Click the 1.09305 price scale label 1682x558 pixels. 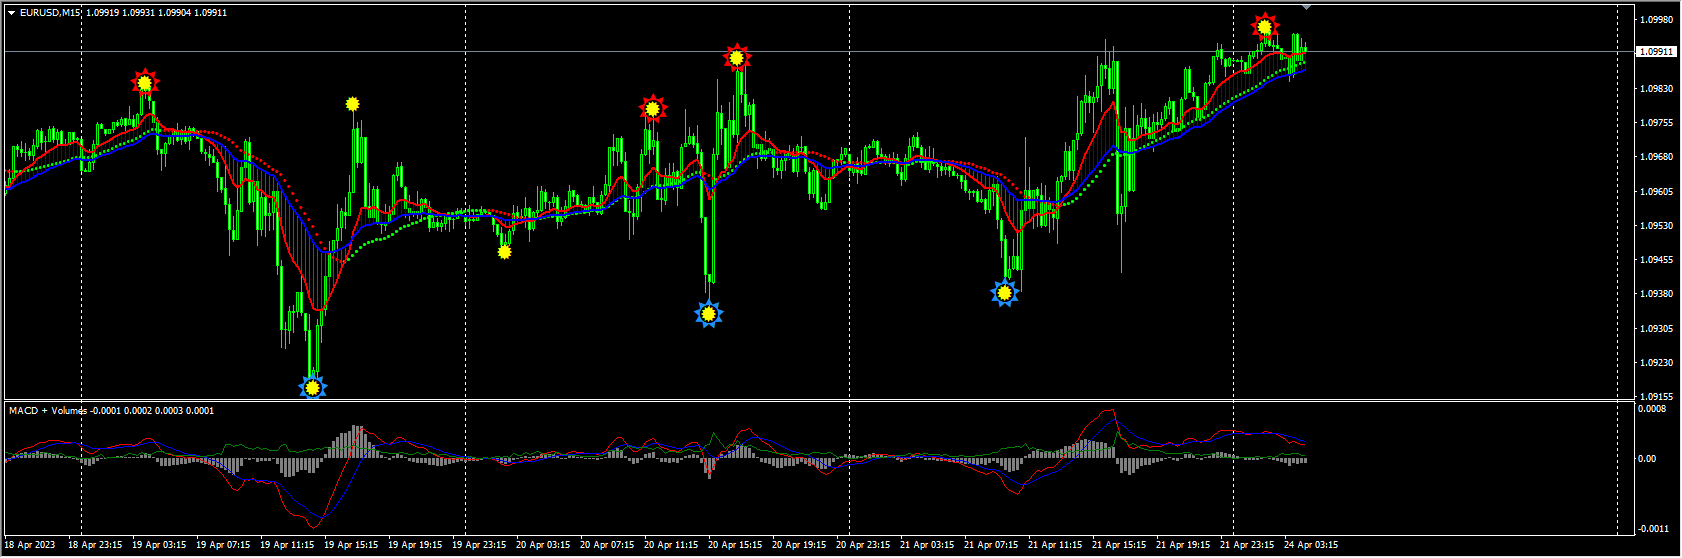pos(1657,329)
